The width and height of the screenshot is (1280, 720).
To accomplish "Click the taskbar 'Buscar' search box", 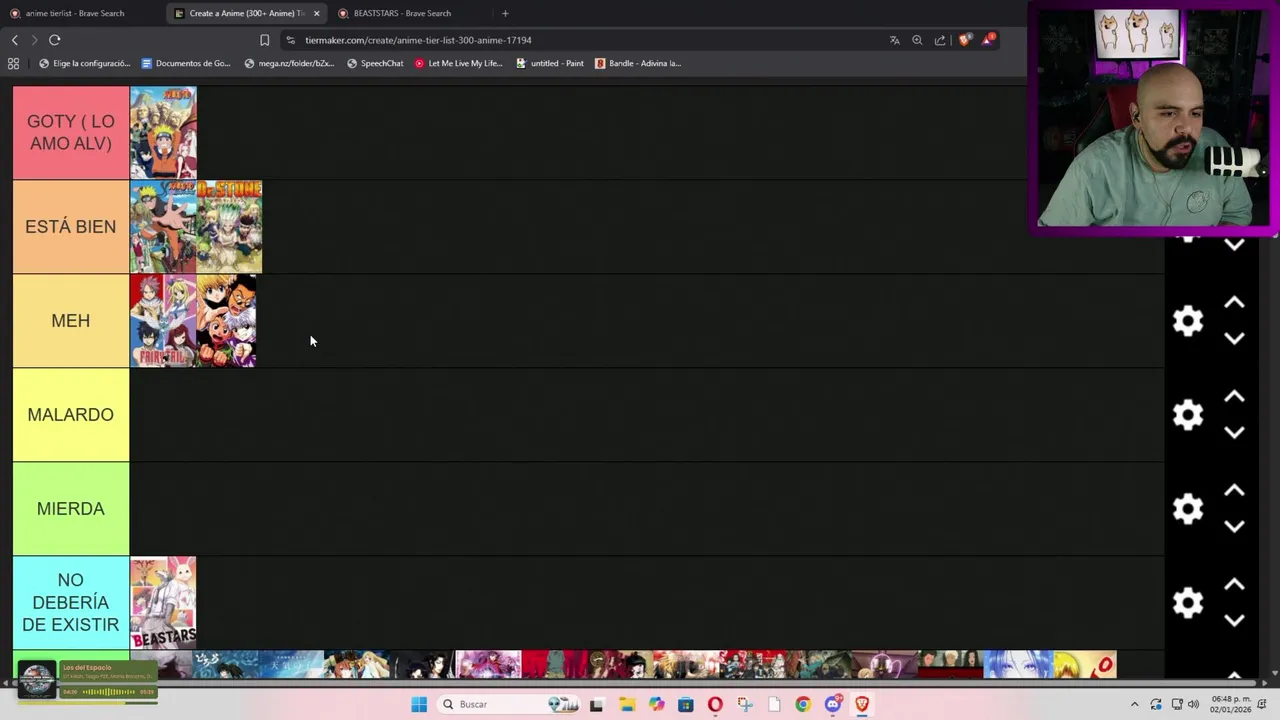I will point(510,704).
